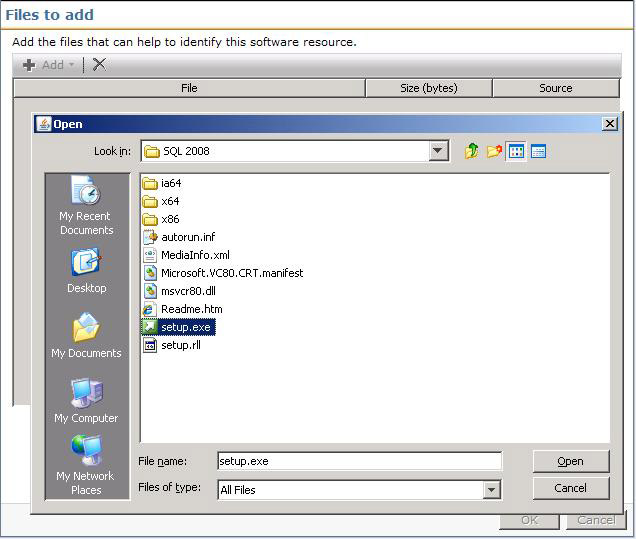Open My Network Places in sidebar
The width and height of the screenshot is (636, 539).
tap(86, 465)
